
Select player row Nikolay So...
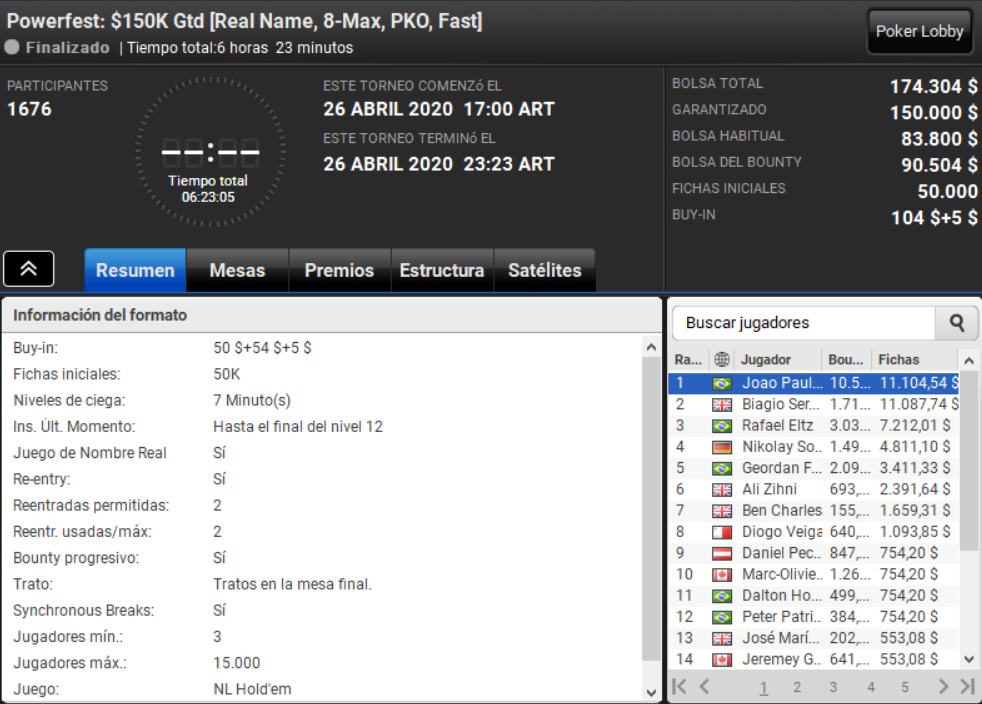[x=813, y=447]
